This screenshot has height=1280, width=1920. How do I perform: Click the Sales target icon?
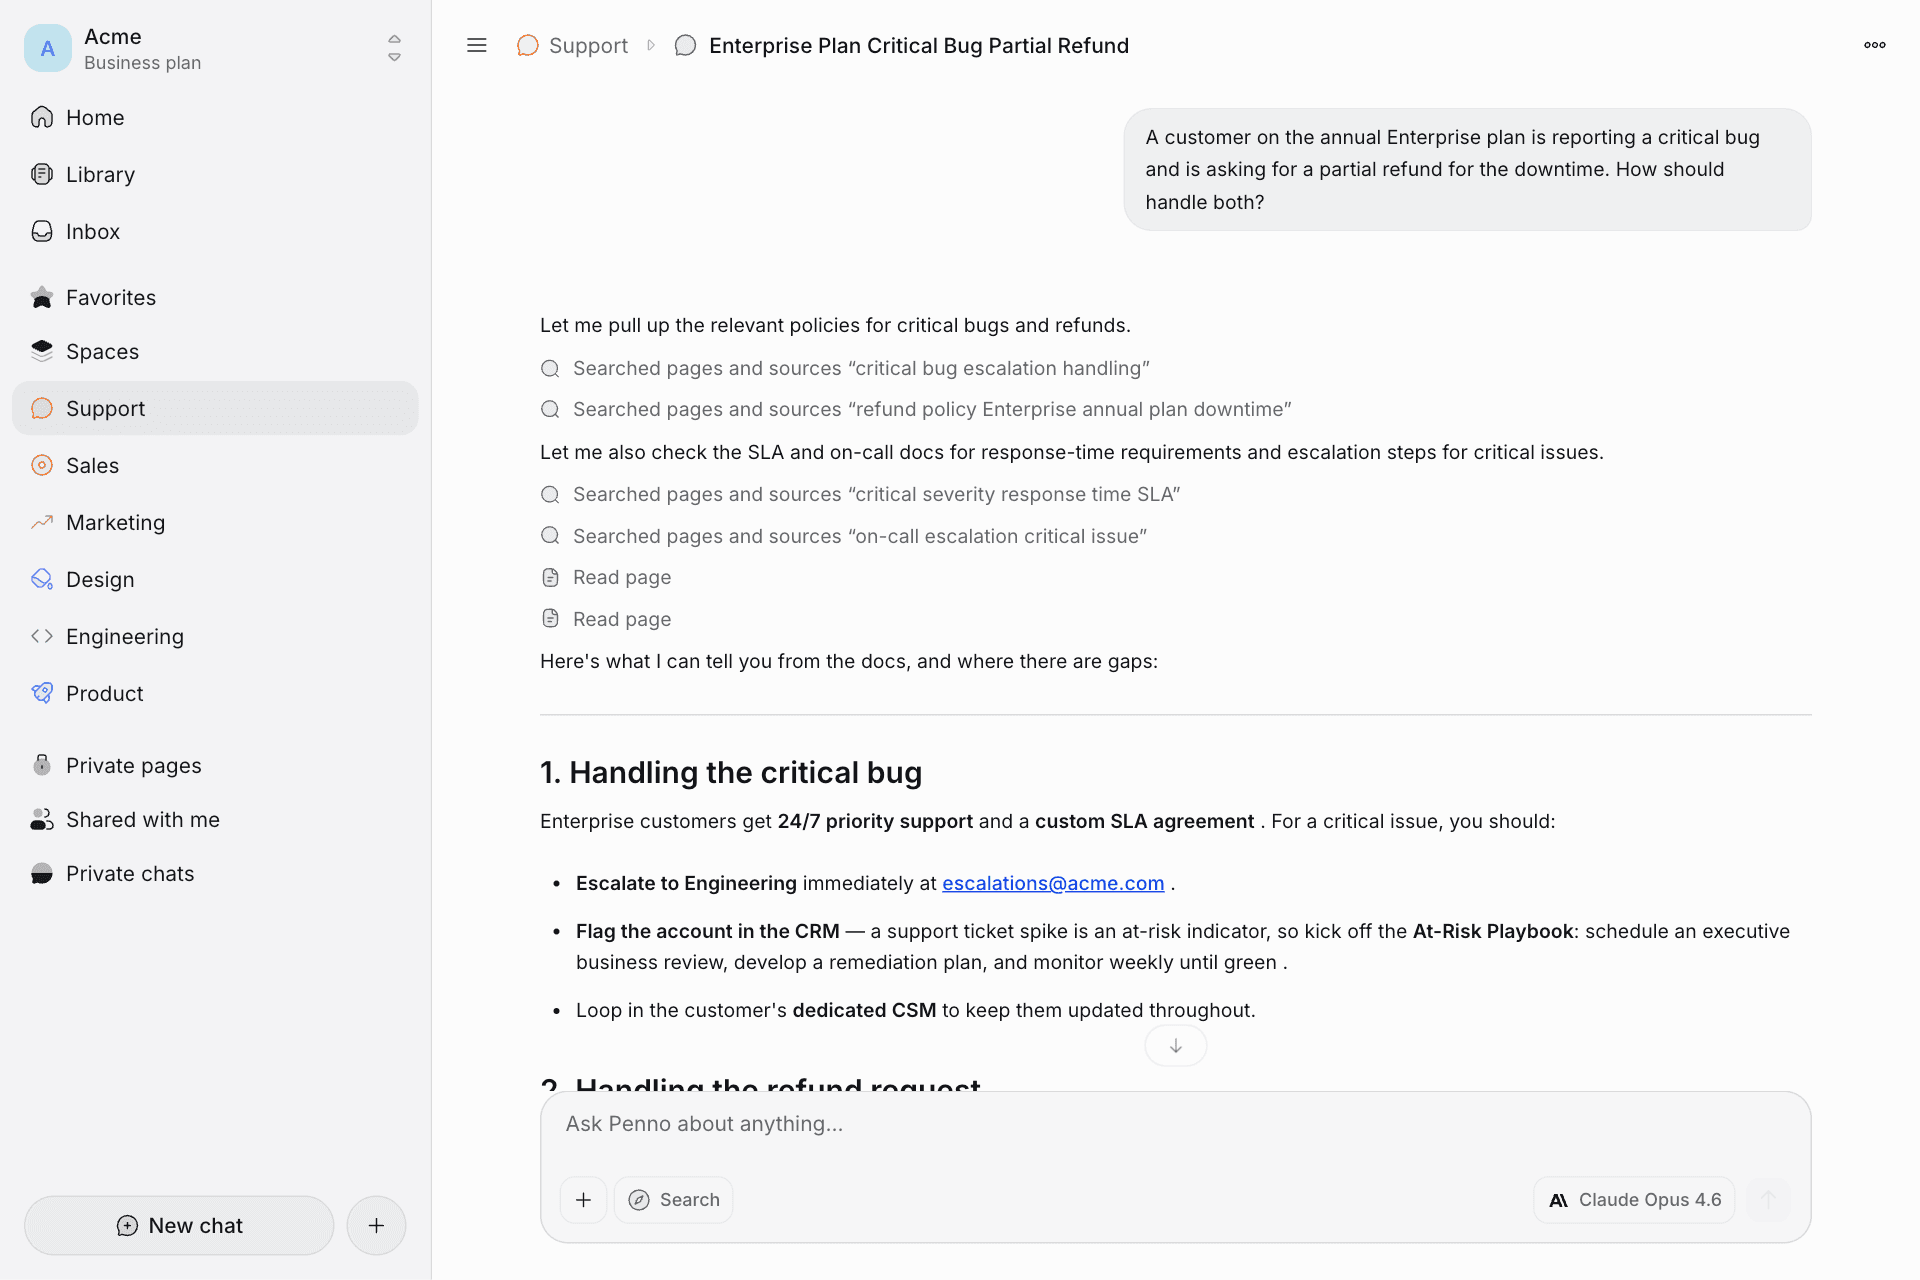point(42,465)
